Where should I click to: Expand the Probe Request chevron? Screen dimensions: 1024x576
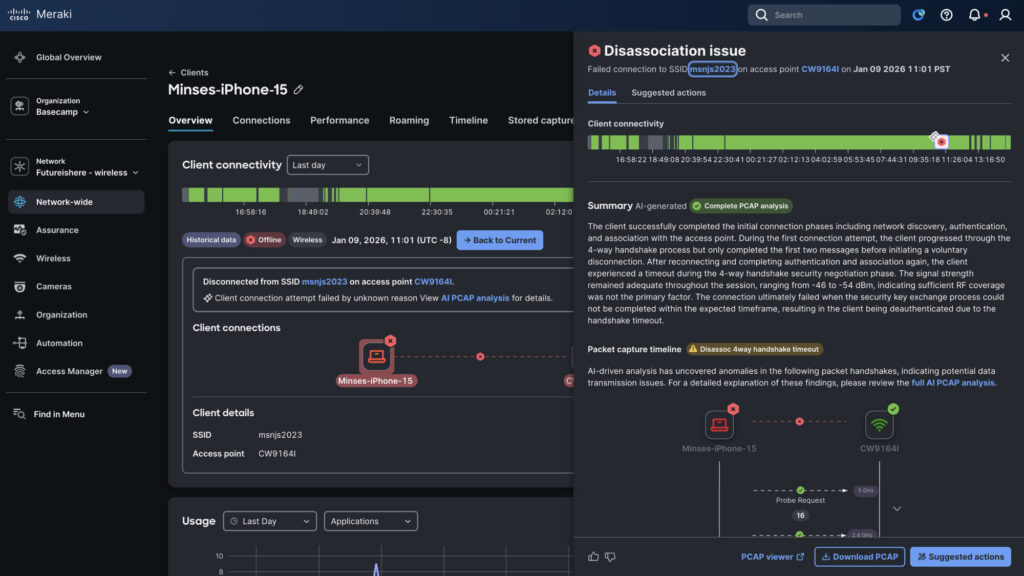[896, 509]
